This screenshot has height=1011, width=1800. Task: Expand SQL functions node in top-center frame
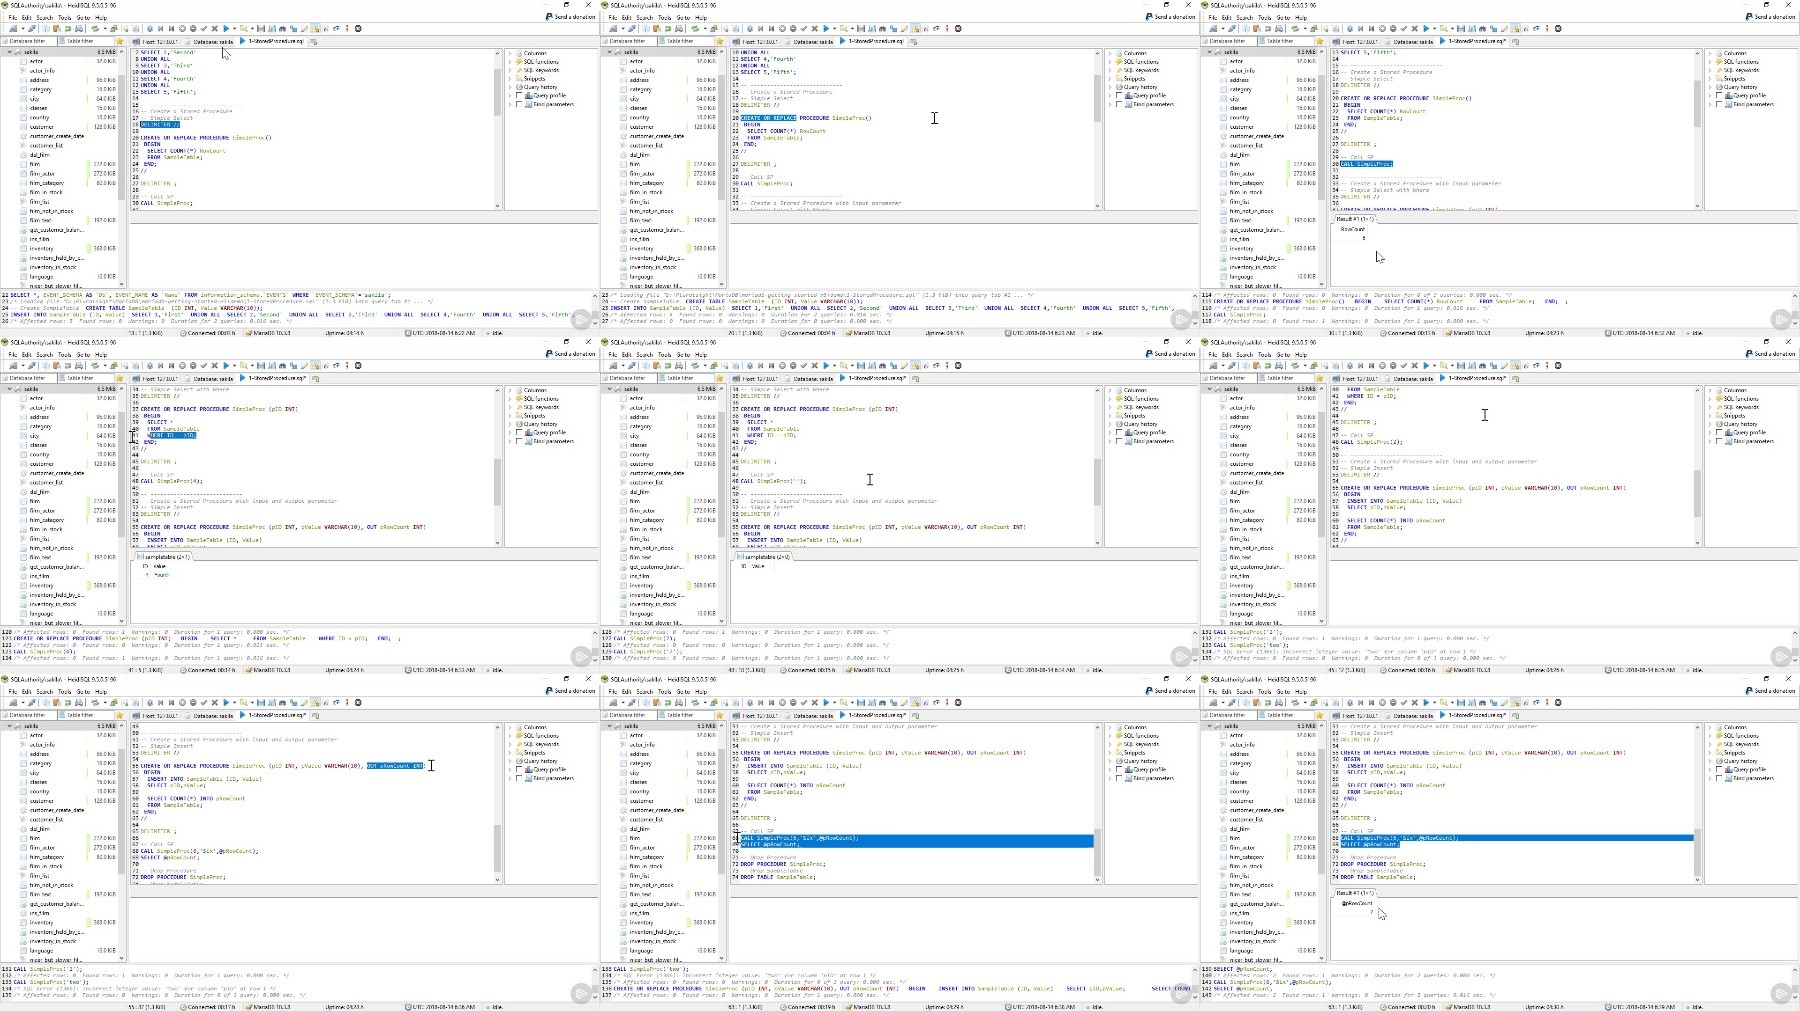point(1110,62)
